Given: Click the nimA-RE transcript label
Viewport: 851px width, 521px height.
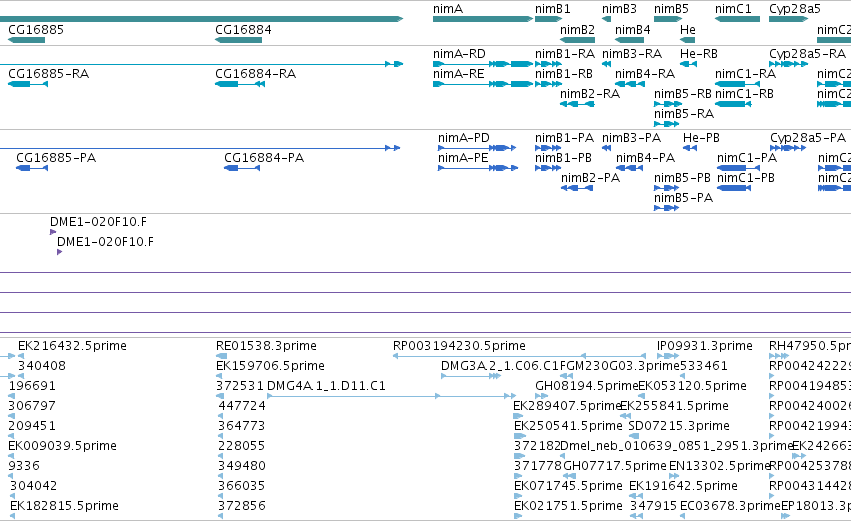Looking at the screenshot, I should pyautogui.click(x=459, y=74).
